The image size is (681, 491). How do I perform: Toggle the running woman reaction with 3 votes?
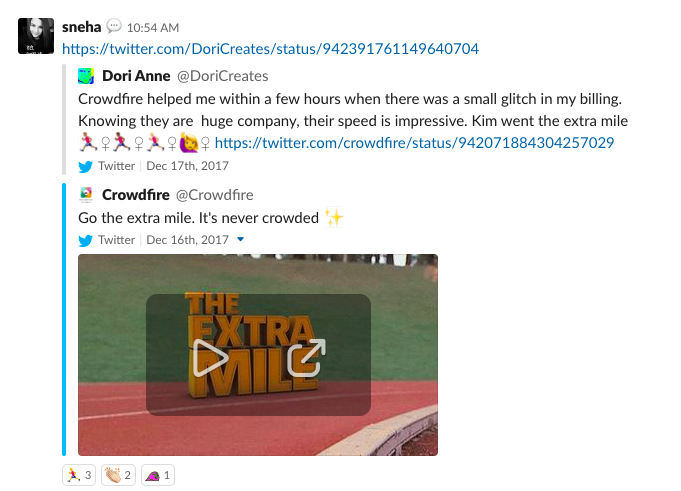(x=79, y=475)
